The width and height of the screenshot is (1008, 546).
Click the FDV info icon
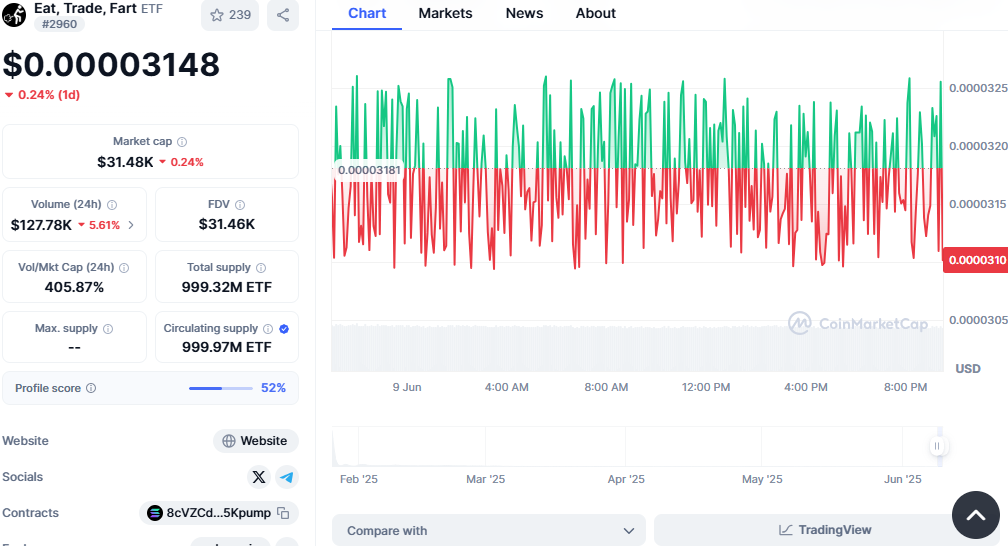click(239, 204)
